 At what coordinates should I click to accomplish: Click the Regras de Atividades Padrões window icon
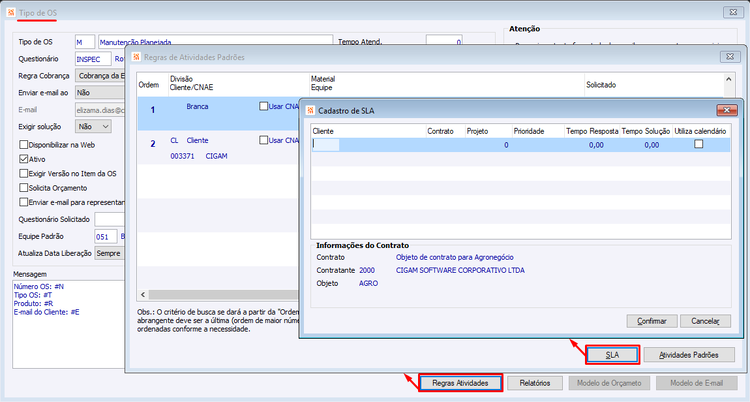click(136, 57)
